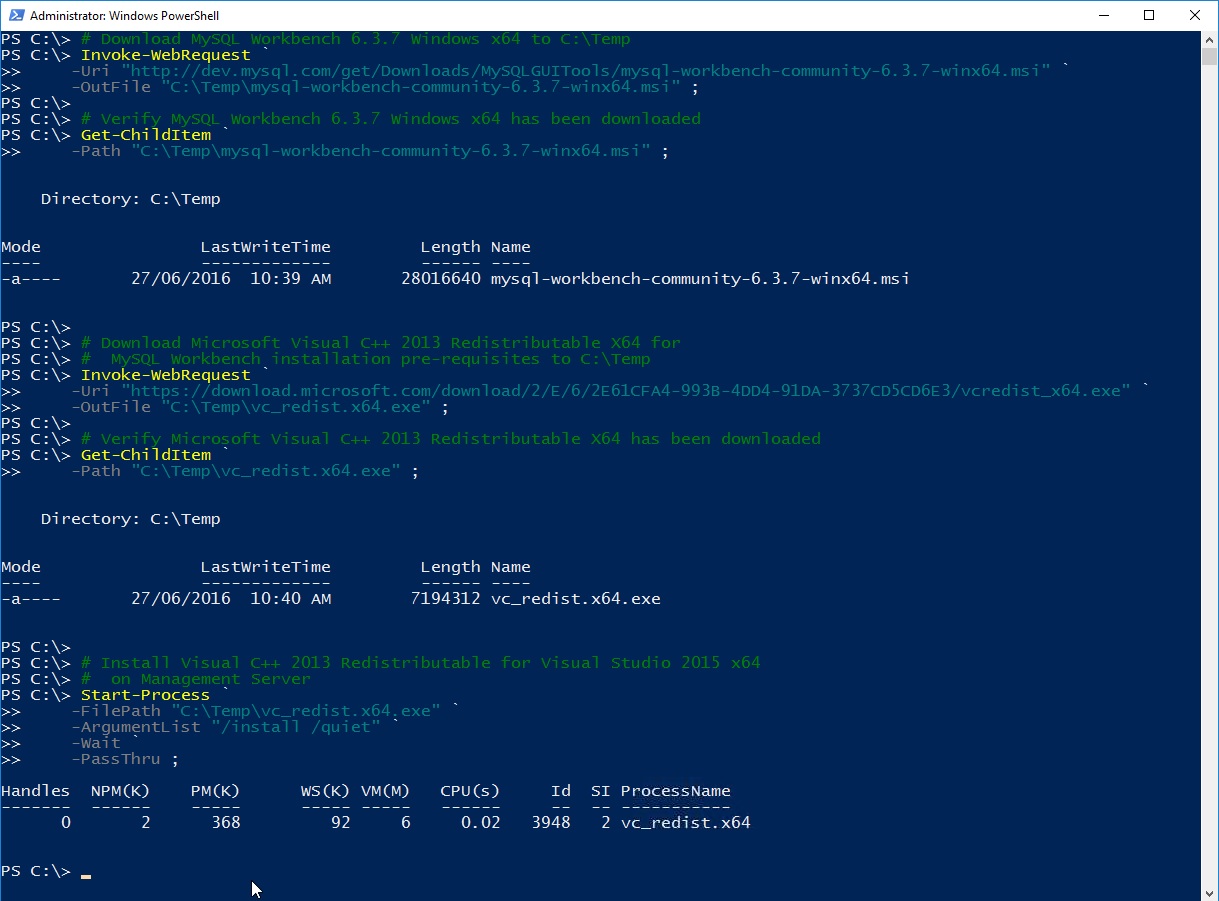This screenshot has height=901, width=1219.
Task: Click the scrollbar up arrow
Action: point(1209,39)
